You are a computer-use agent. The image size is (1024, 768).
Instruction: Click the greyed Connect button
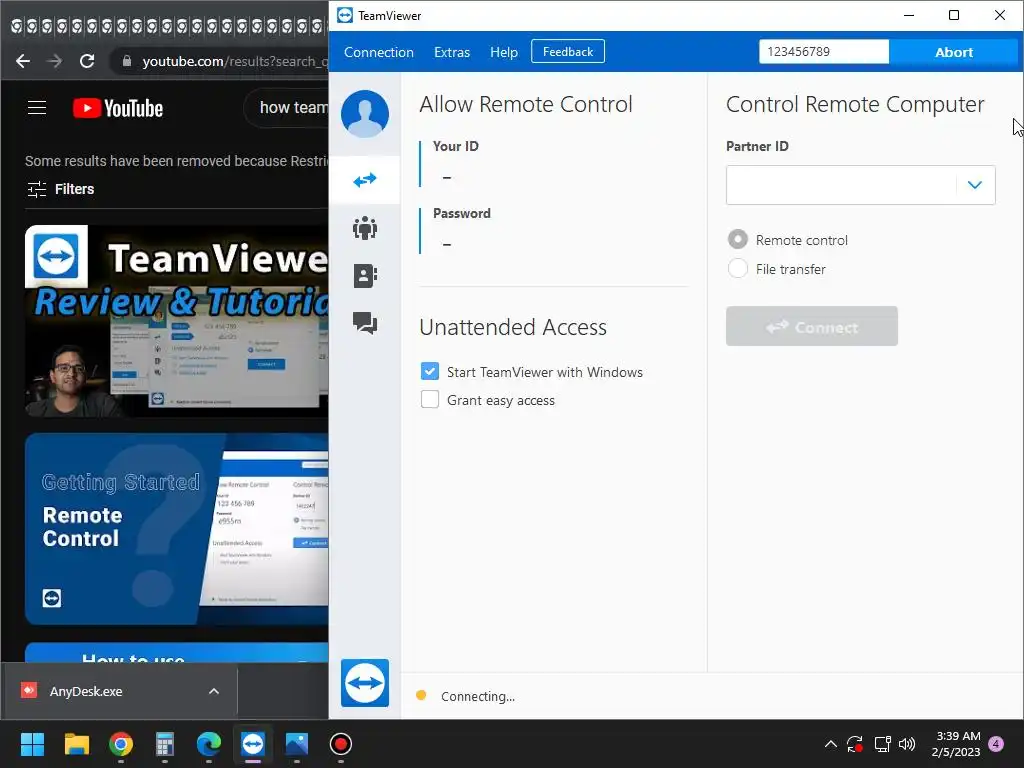point(812,327)
